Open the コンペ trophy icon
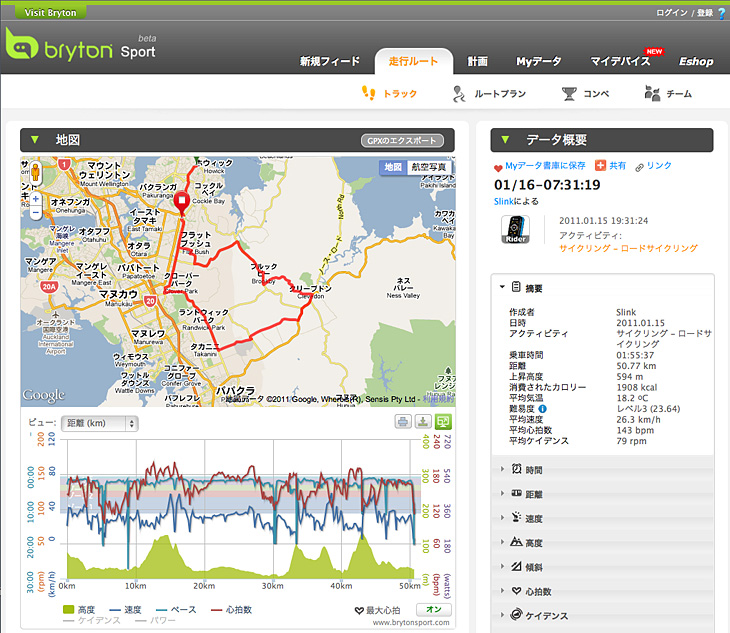This screenshot has width=730, height=633. pos(569,94)
